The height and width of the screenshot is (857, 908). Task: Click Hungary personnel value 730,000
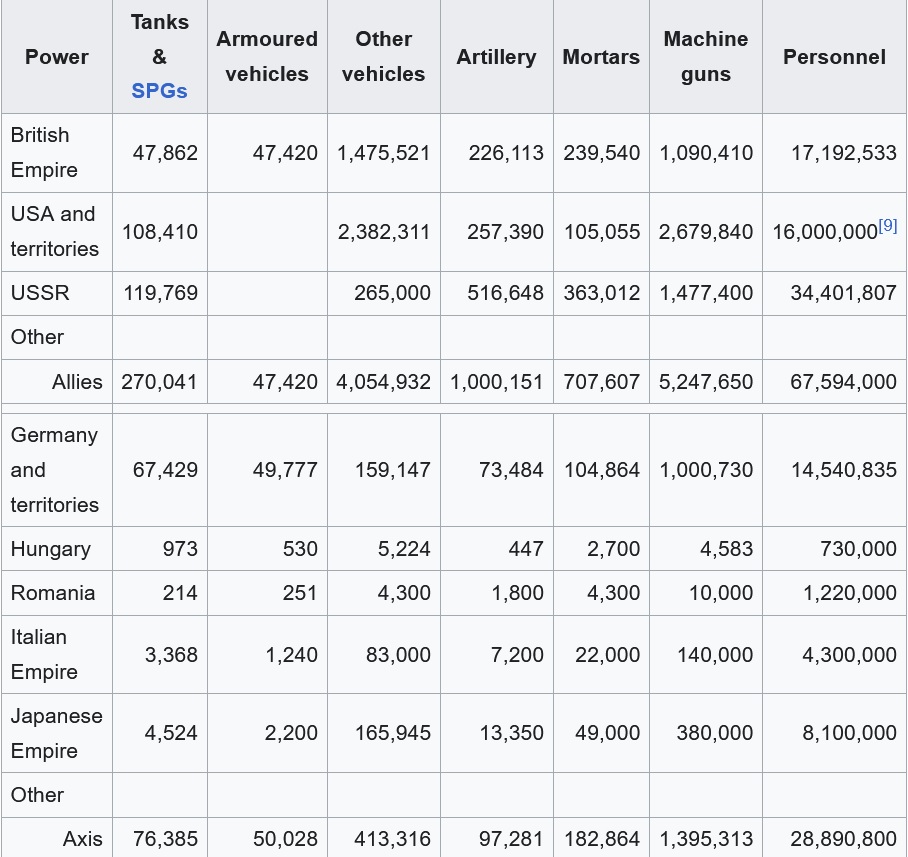(858, 549)
